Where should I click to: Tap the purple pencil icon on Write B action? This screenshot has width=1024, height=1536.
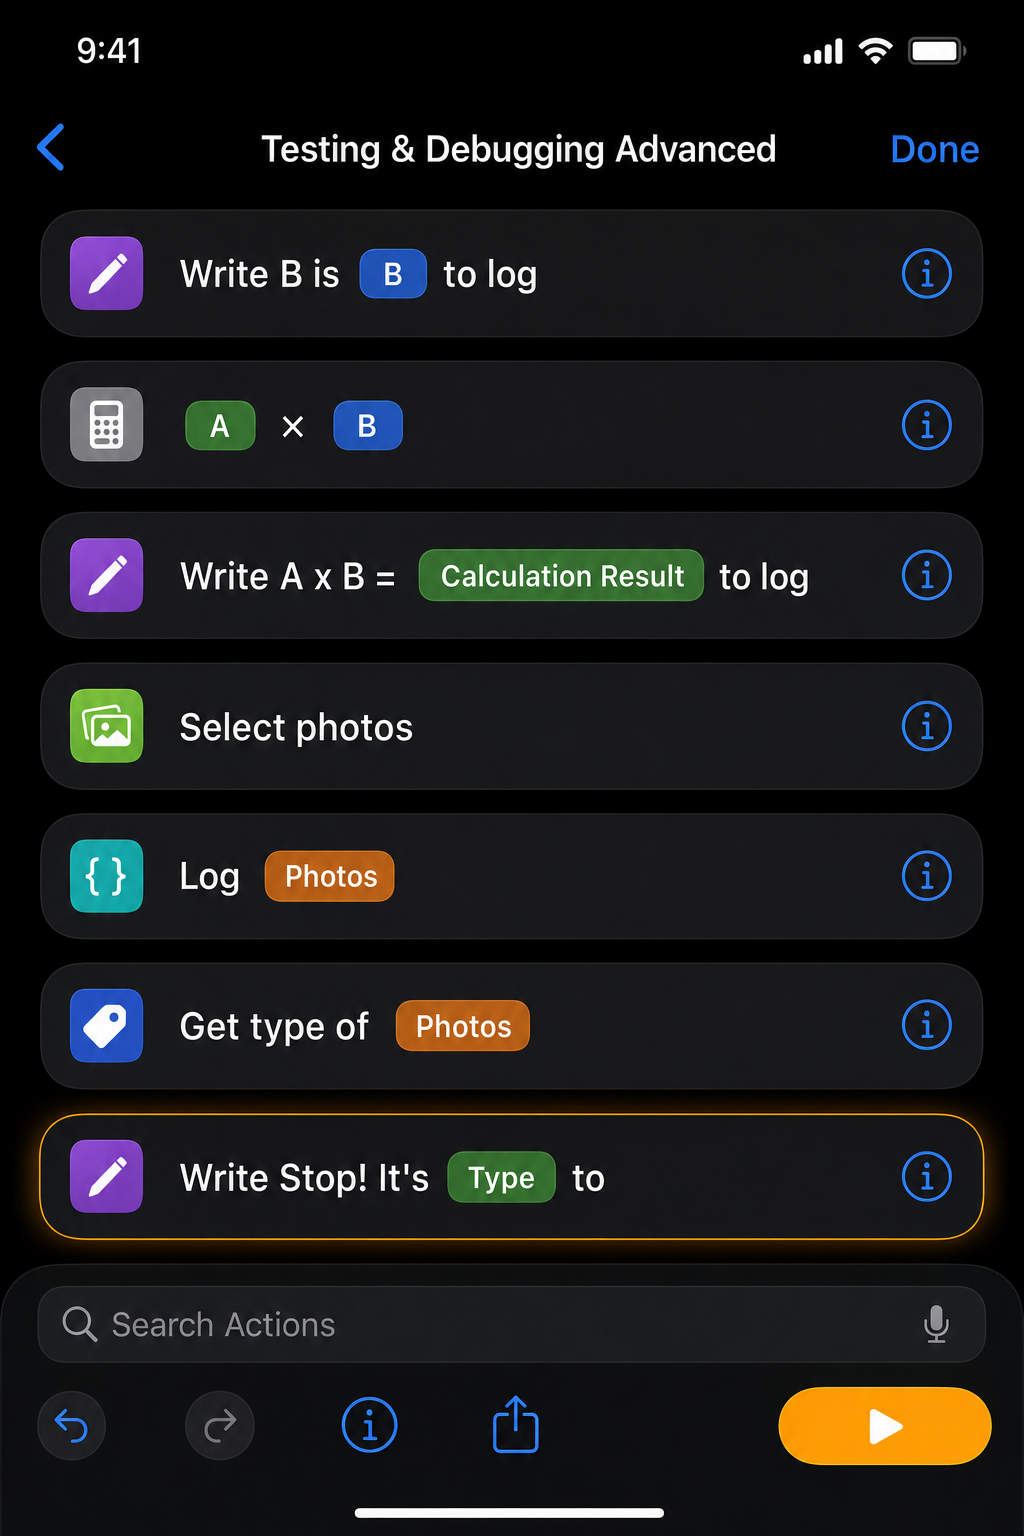point(105,273)
